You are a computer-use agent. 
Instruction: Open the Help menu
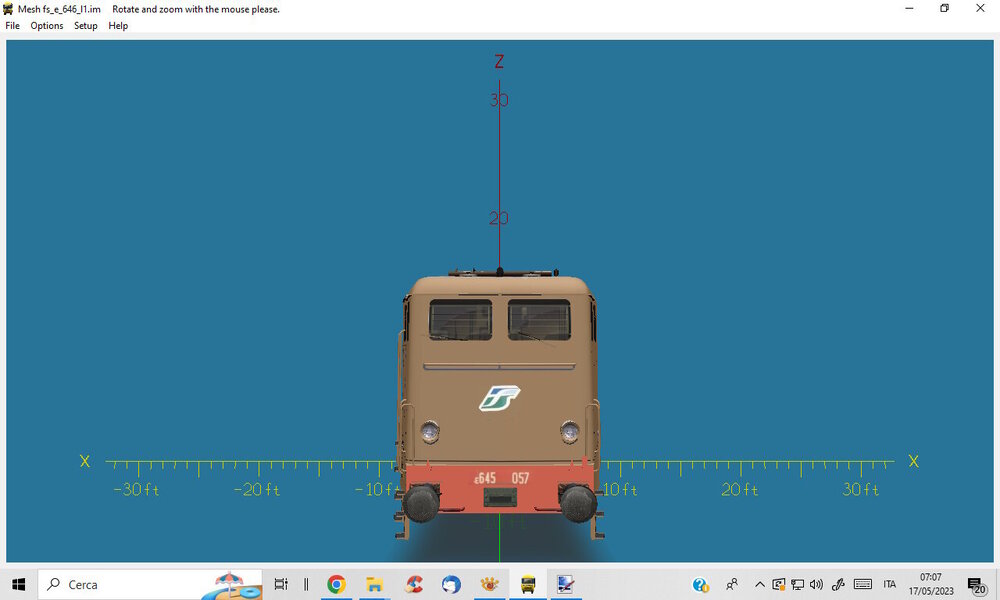coord(118,26)
